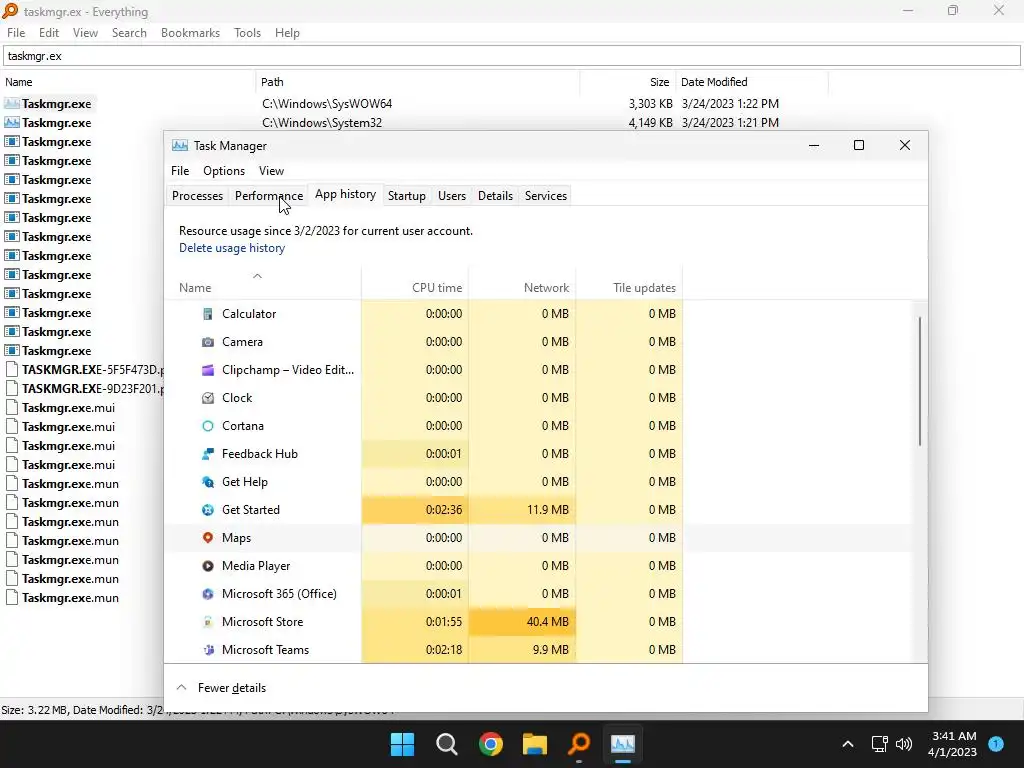This screenshot has width=1024, height=768.
Task: Click the Get Help icon
Action: (208, 482)
